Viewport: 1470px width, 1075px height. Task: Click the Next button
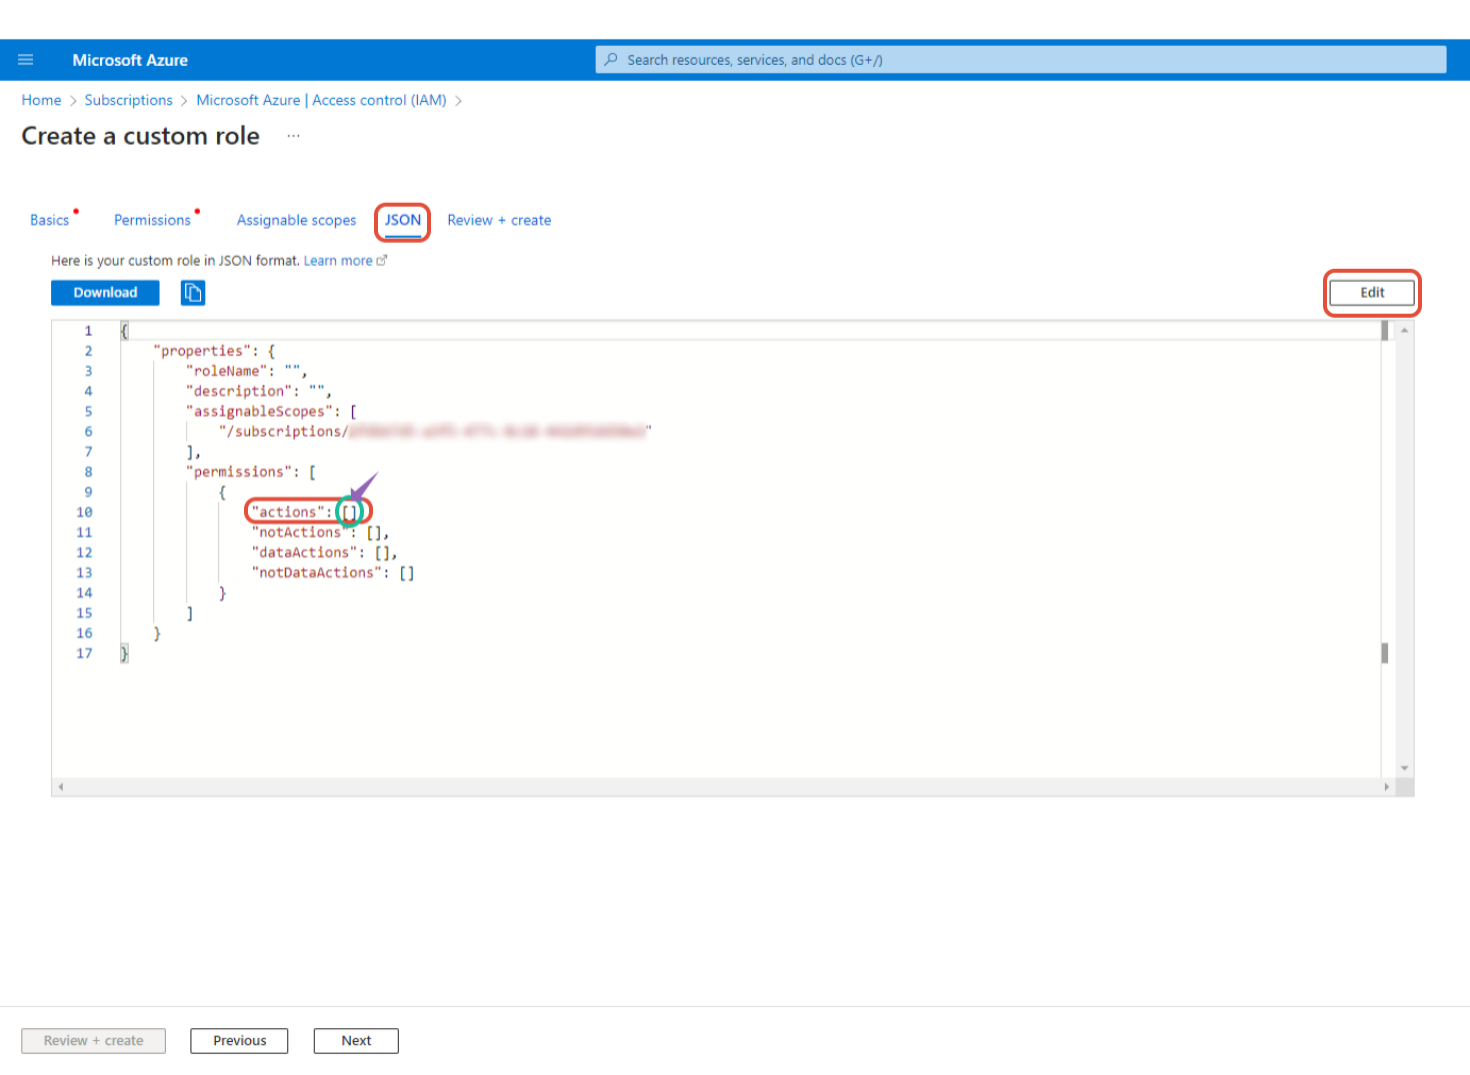coord(356,1041)
